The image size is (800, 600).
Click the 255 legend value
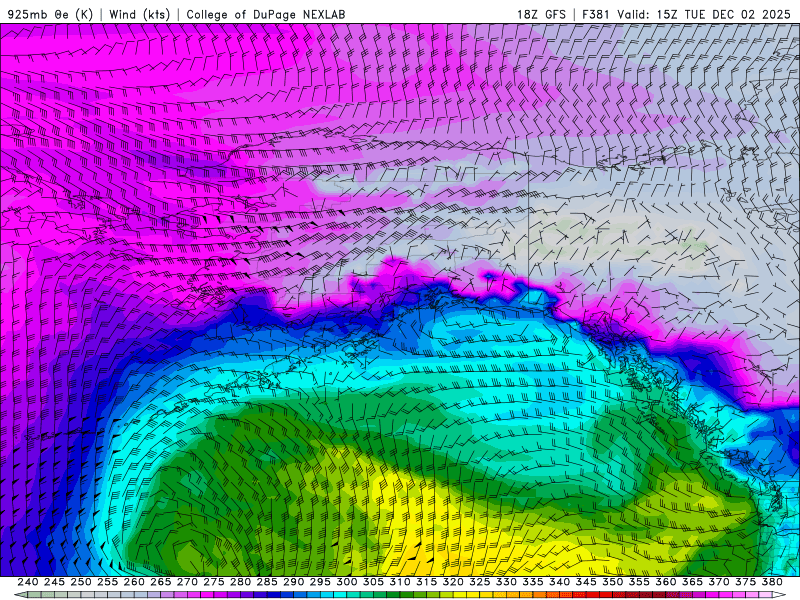click(x=107, y=582)
